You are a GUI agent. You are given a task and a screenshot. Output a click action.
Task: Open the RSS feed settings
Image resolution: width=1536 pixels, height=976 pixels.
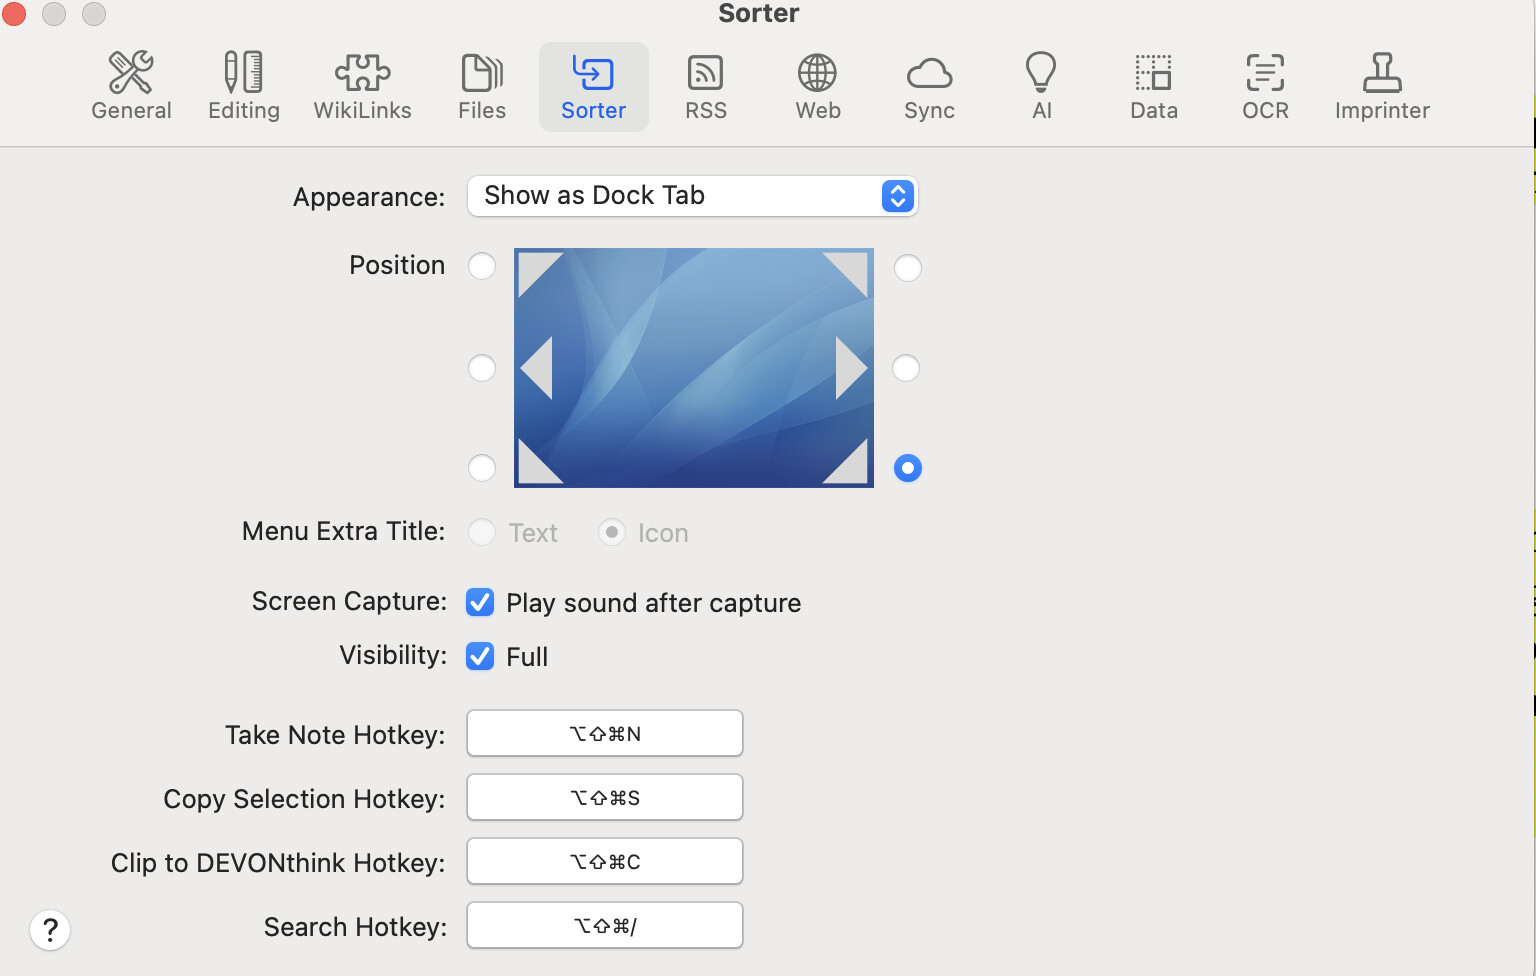705,87
